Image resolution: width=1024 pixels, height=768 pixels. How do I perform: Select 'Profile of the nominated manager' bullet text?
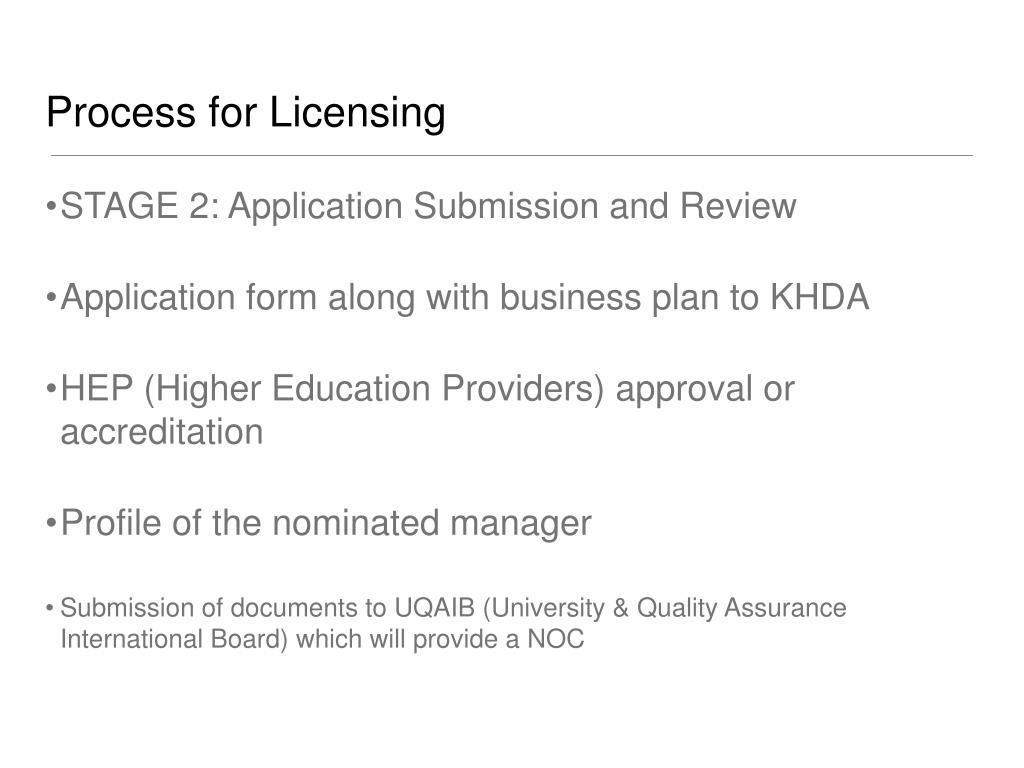pyautogui.click(x=326, y=524)
